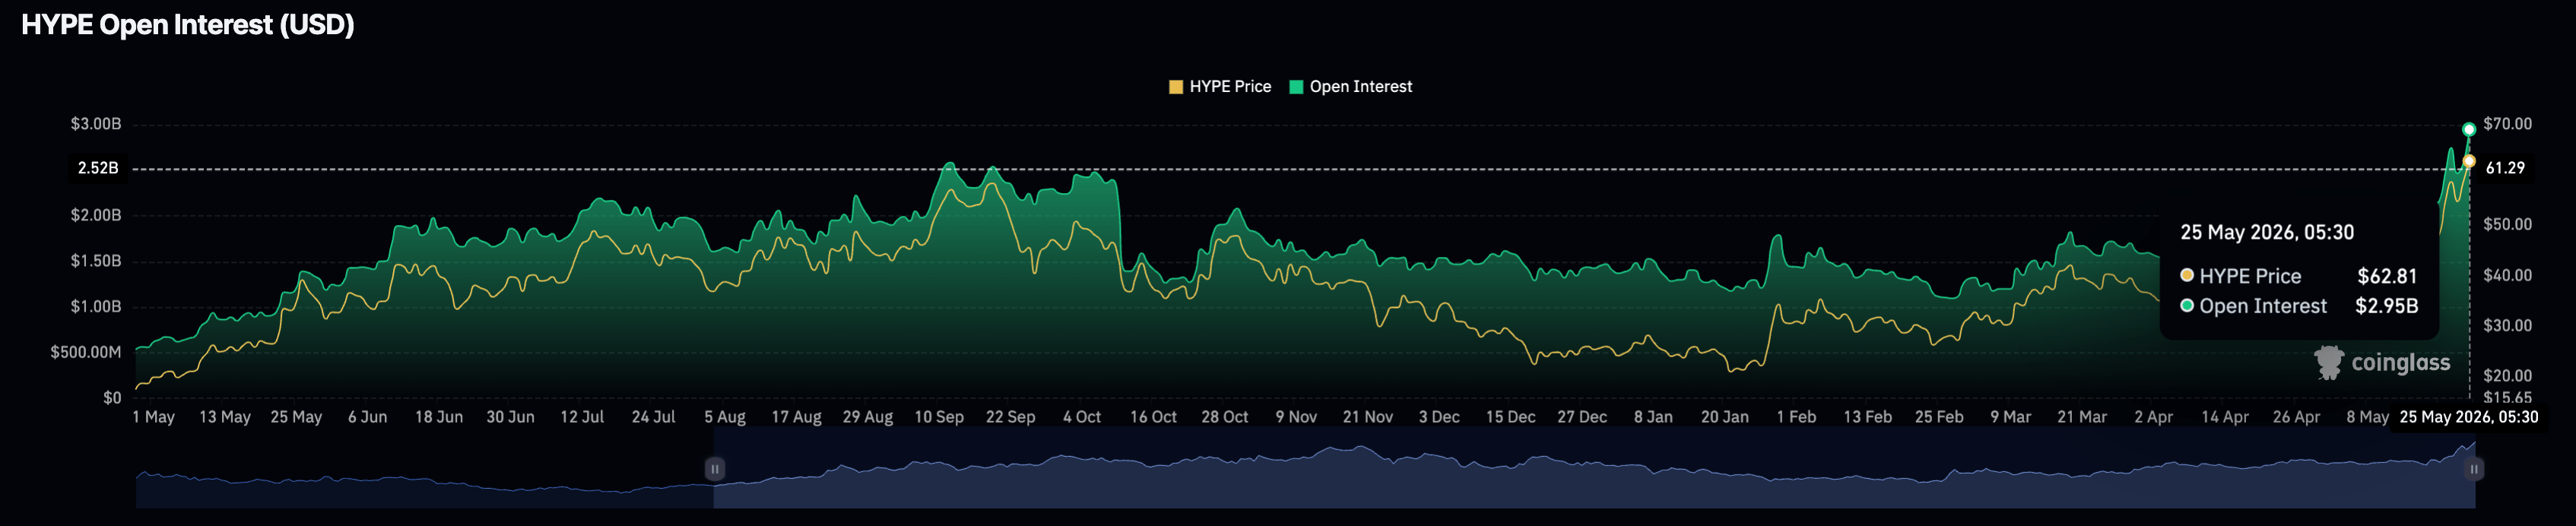Click the 21 Mar date label

2082,417
